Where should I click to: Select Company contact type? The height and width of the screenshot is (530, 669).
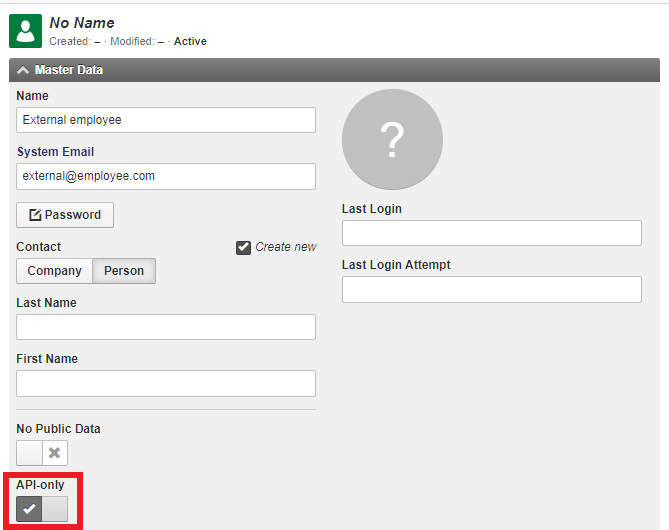point(55,271)
